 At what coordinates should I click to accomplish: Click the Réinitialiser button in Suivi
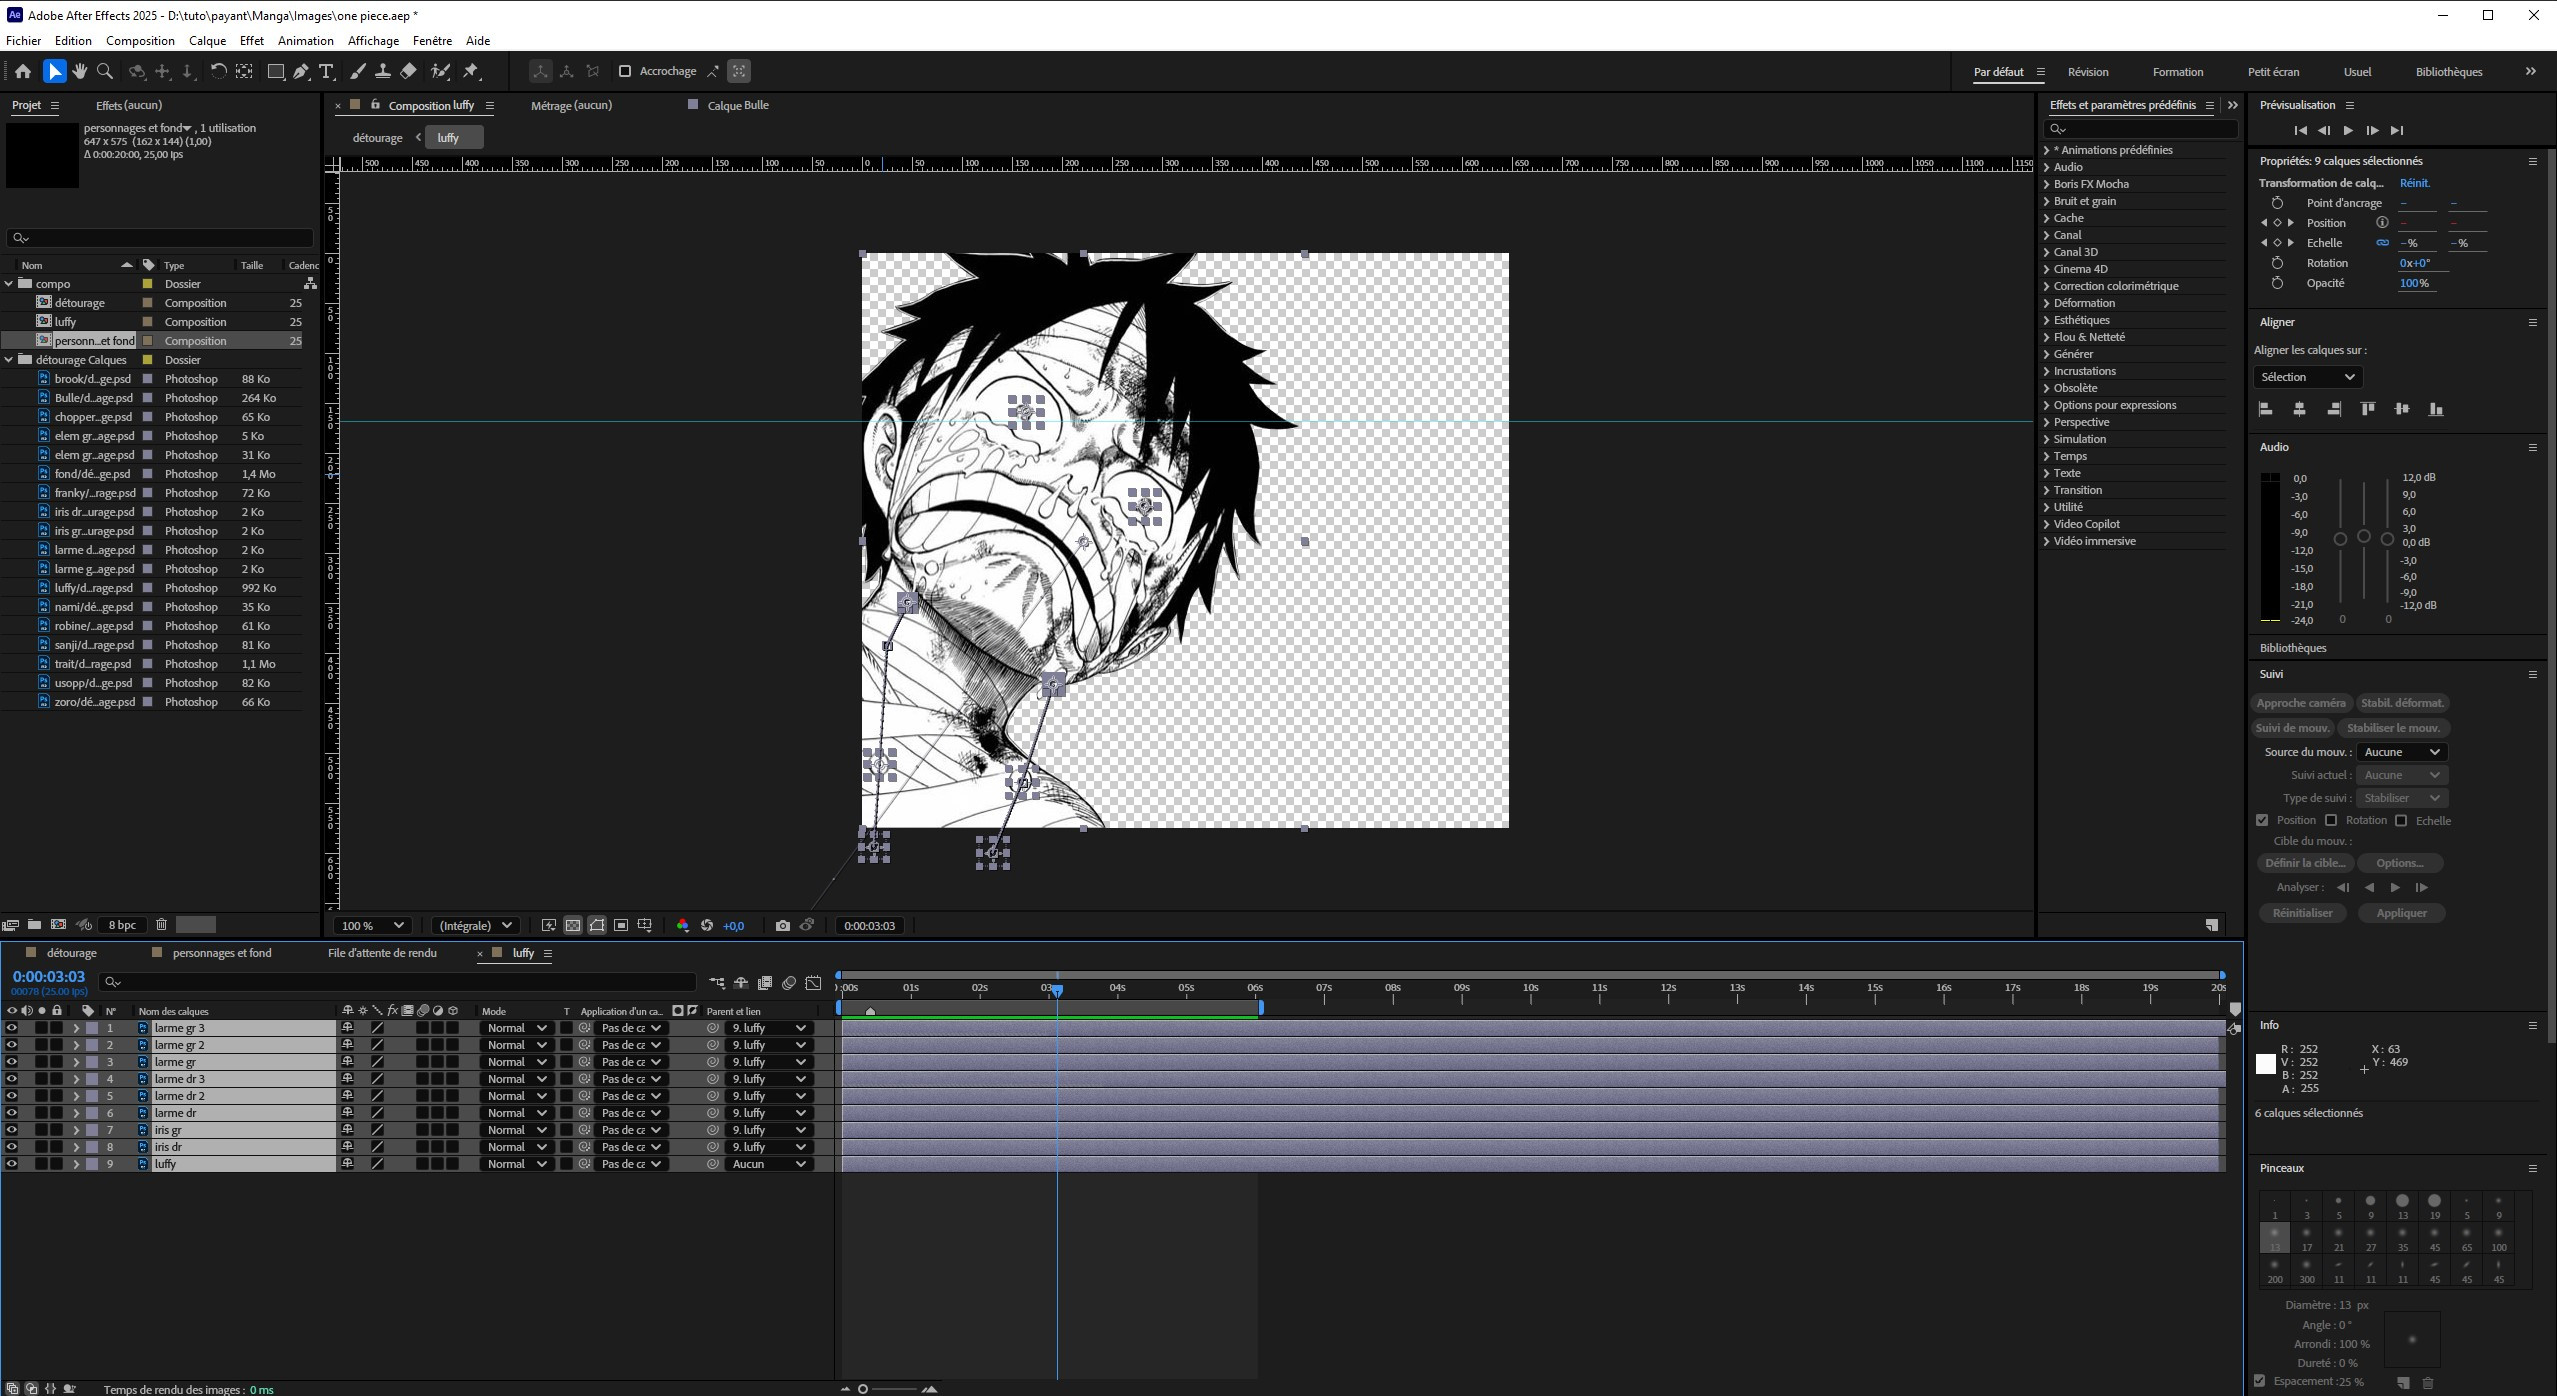coord(2302,913)
